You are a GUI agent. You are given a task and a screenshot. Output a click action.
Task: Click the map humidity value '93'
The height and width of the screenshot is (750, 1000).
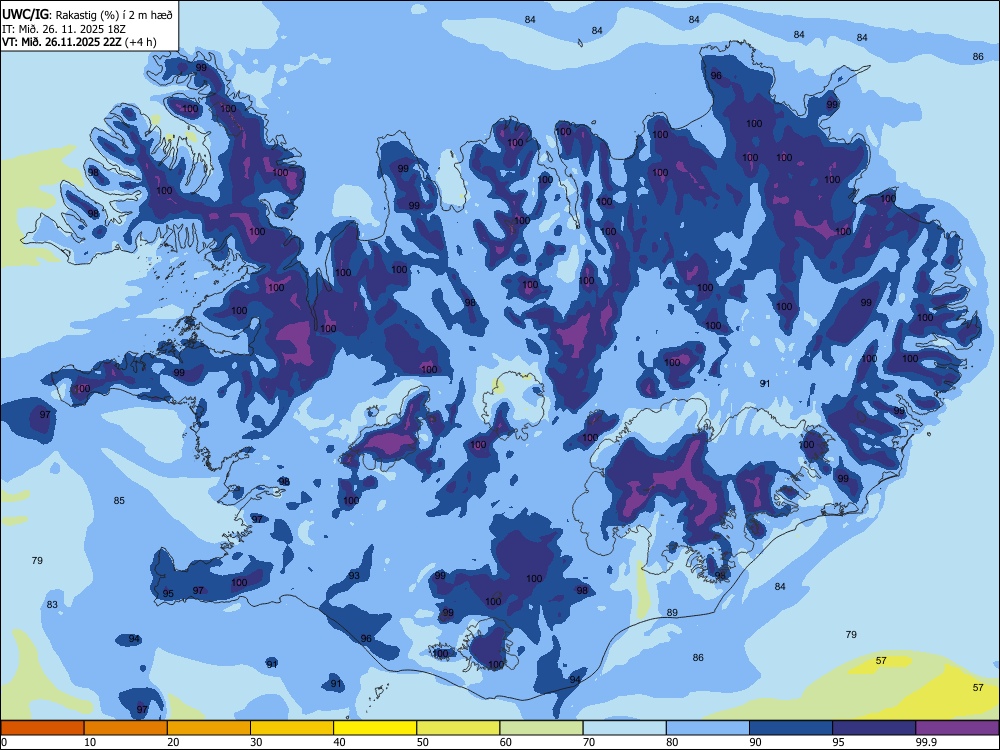354,576
